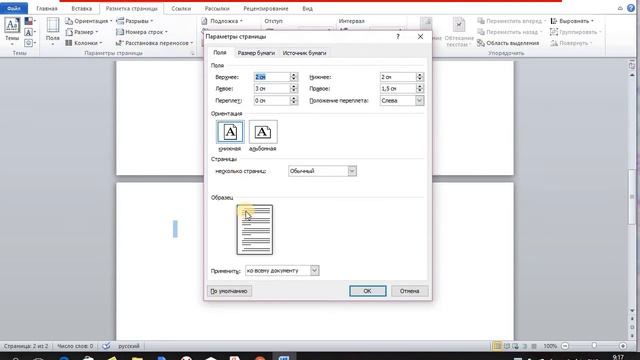640x360 pixels.
Task: Click the Переплет gutter input field
Action: 271,100
